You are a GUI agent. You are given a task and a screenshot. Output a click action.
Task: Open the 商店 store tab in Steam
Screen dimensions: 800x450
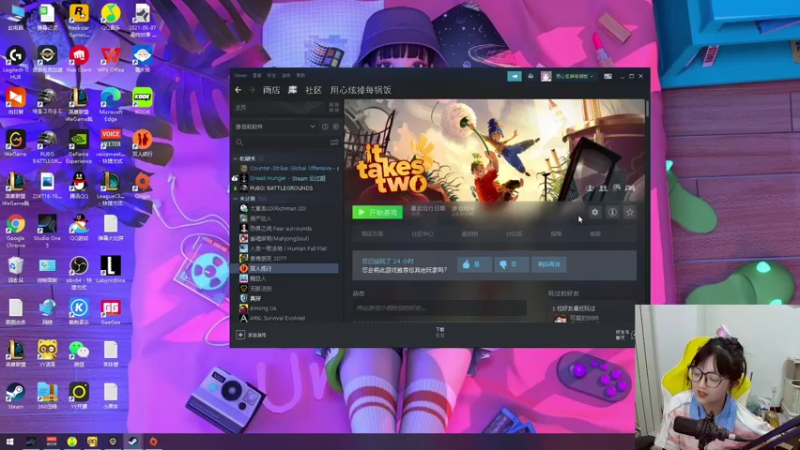[271, 90]
